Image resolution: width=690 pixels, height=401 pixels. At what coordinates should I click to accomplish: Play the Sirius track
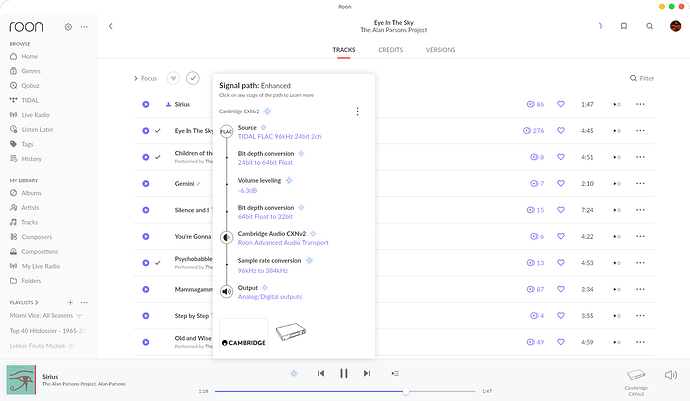point(146,104)
